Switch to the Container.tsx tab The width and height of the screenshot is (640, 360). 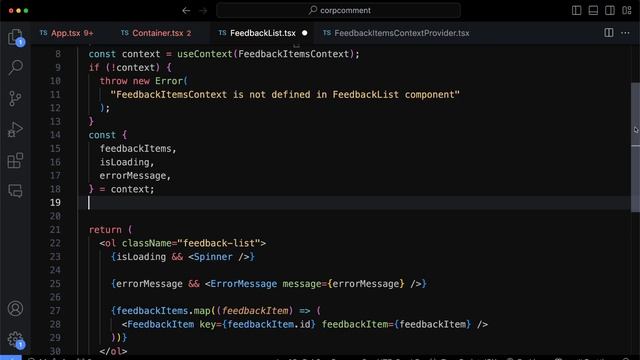[156, 33]
